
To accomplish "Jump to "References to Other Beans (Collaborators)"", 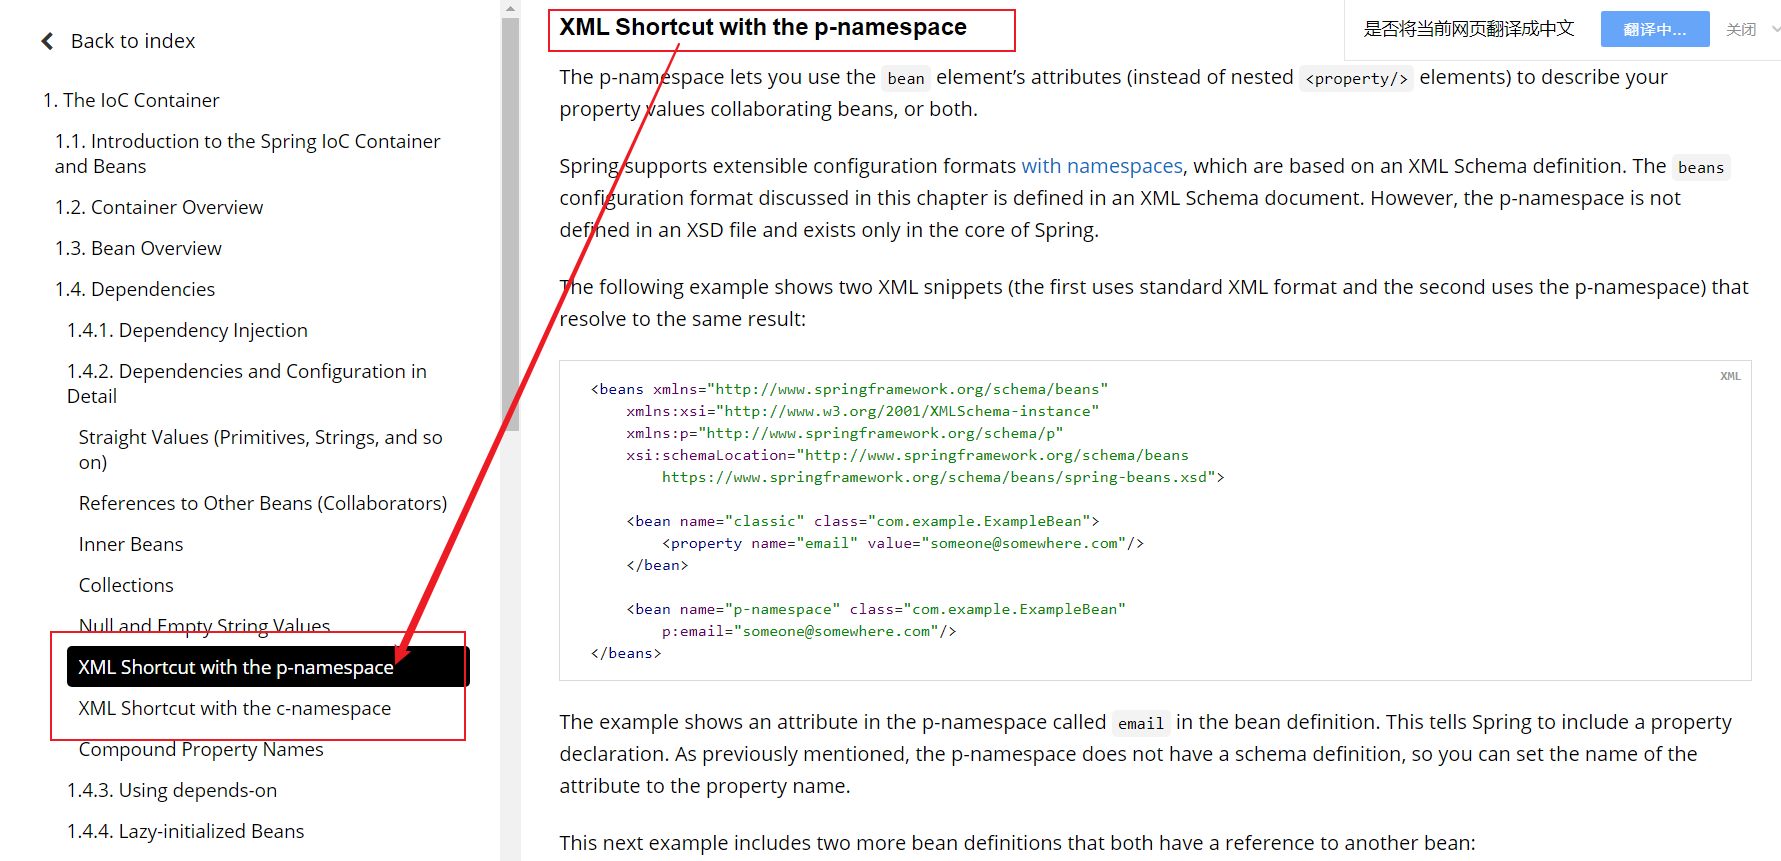I will [x=262, y=503].
